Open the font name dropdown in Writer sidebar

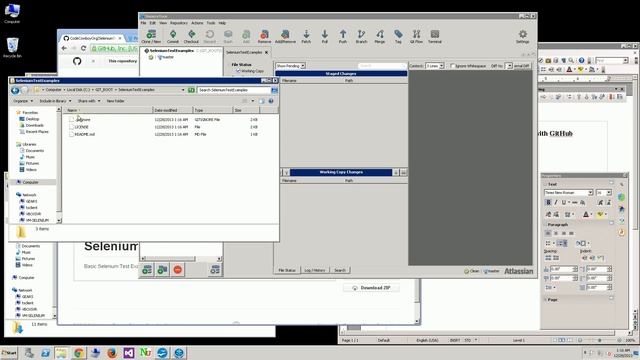coord(591,193)
